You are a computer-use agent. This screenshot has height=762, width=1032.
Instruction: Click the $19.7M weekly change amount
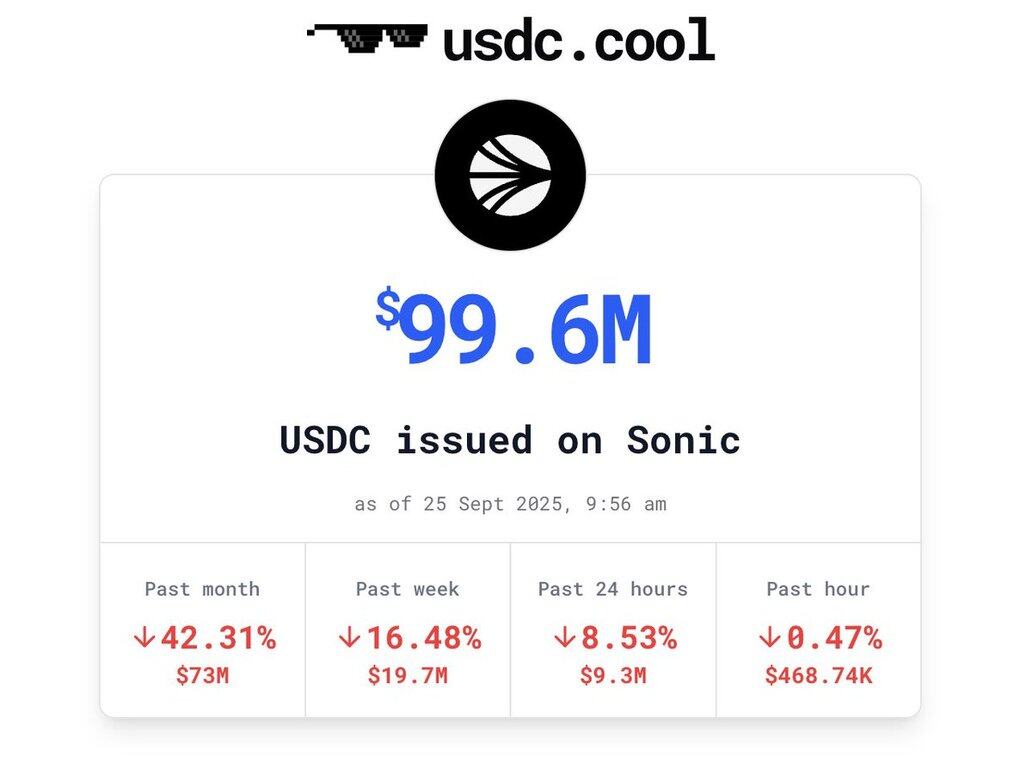(408, 676)
